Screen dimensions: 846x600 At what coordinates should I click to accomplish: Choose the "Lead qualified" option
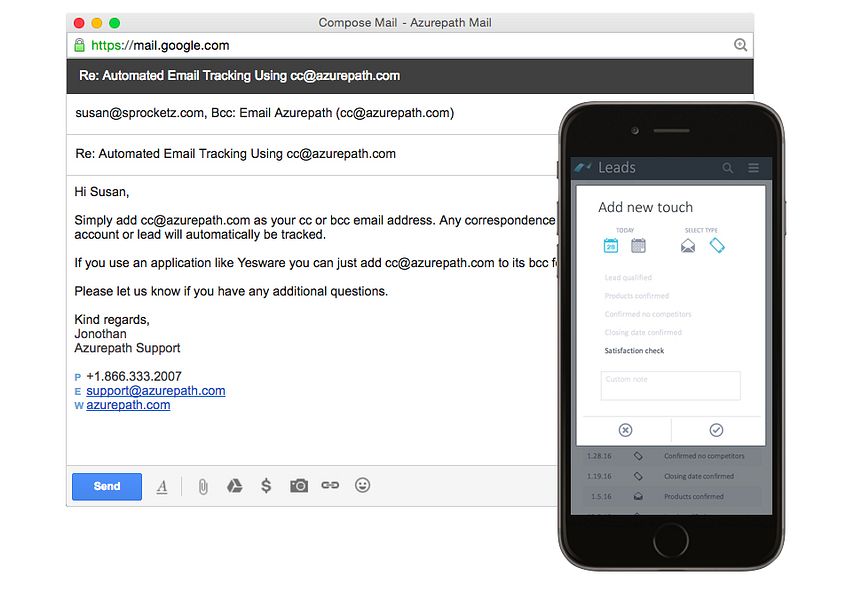click(x=628, y=277)
